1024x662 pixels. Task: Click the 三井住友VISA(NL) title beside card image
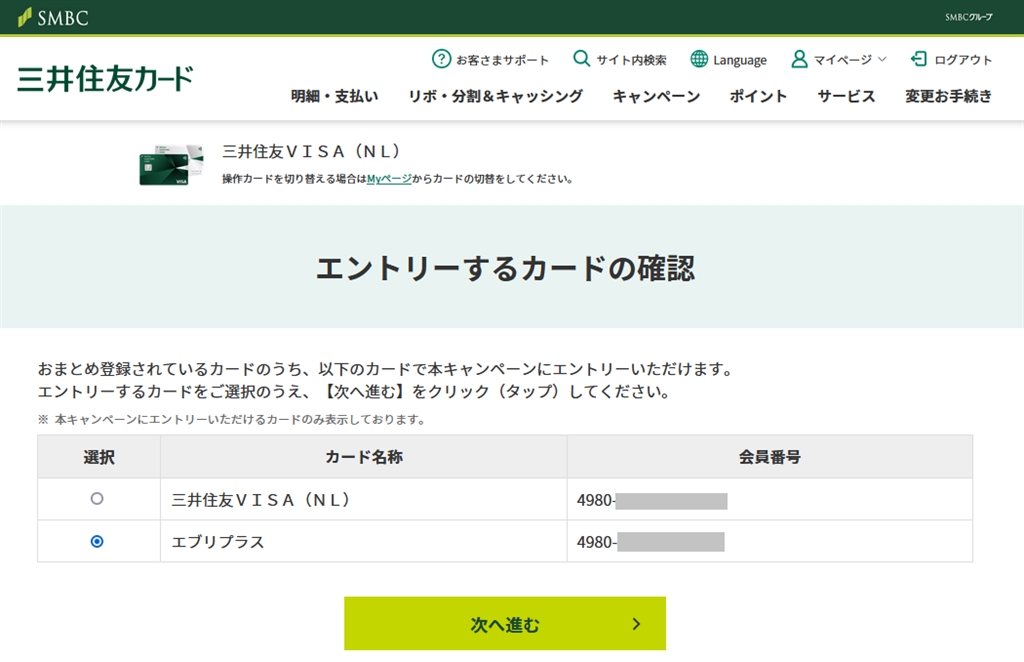point(311,151)
